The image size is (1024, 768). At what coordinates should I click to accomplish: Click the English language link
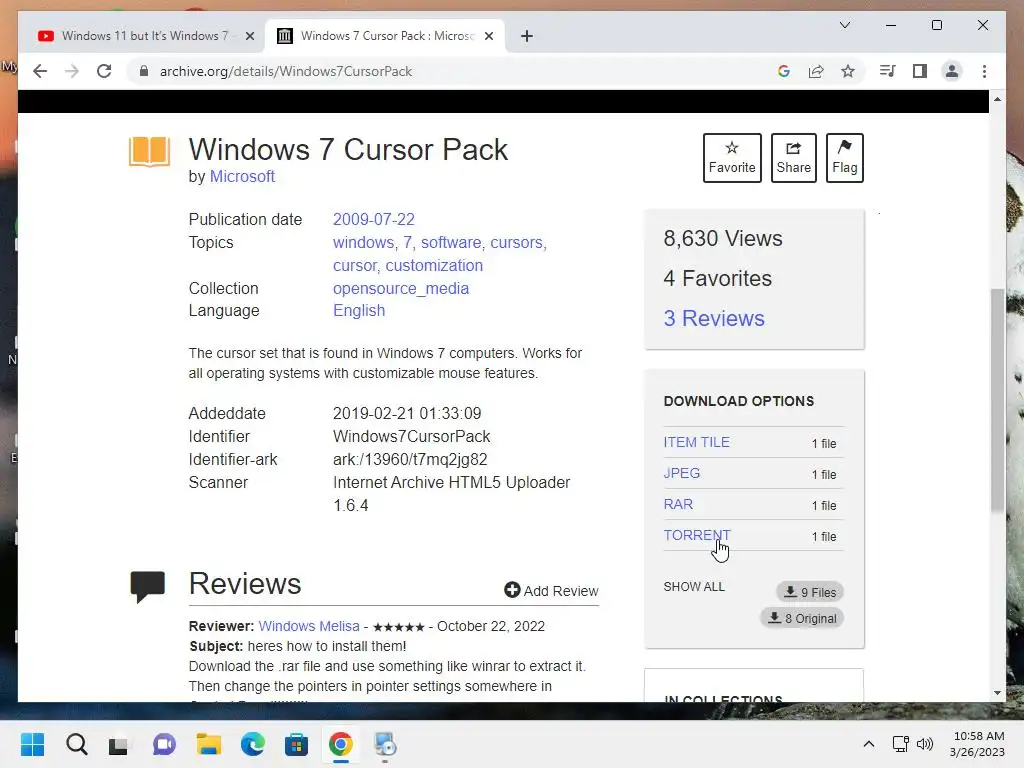point(359,311)
